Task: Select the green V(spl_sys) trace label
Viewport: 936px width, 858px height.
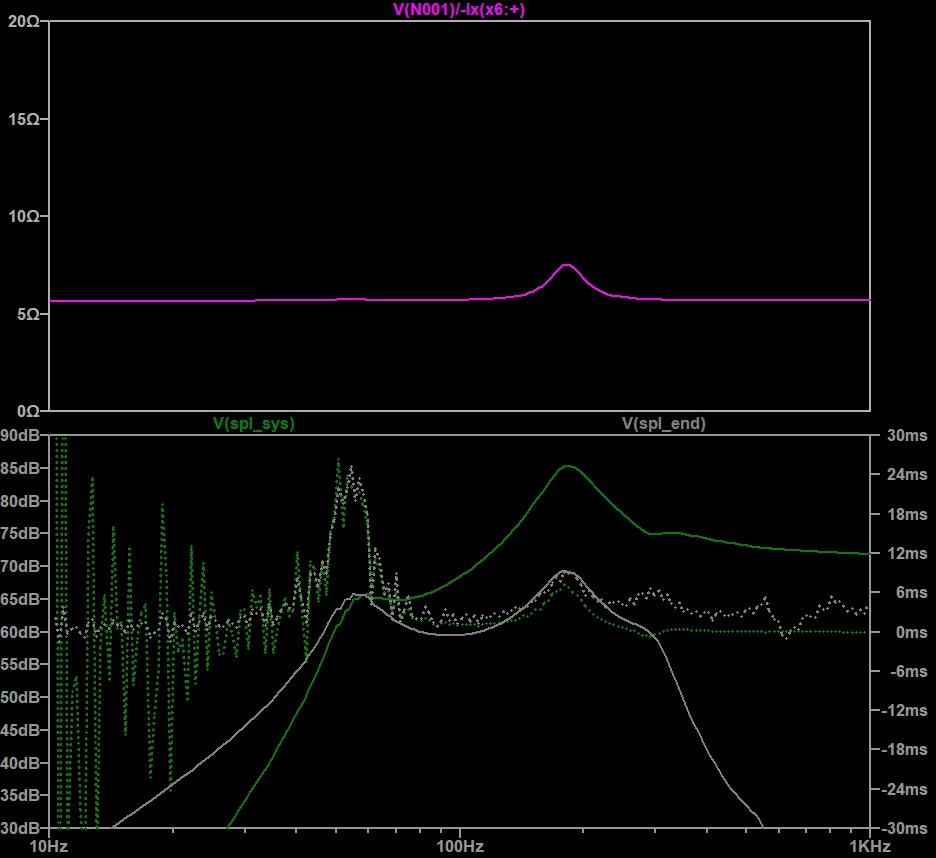Action: (254, 423)
